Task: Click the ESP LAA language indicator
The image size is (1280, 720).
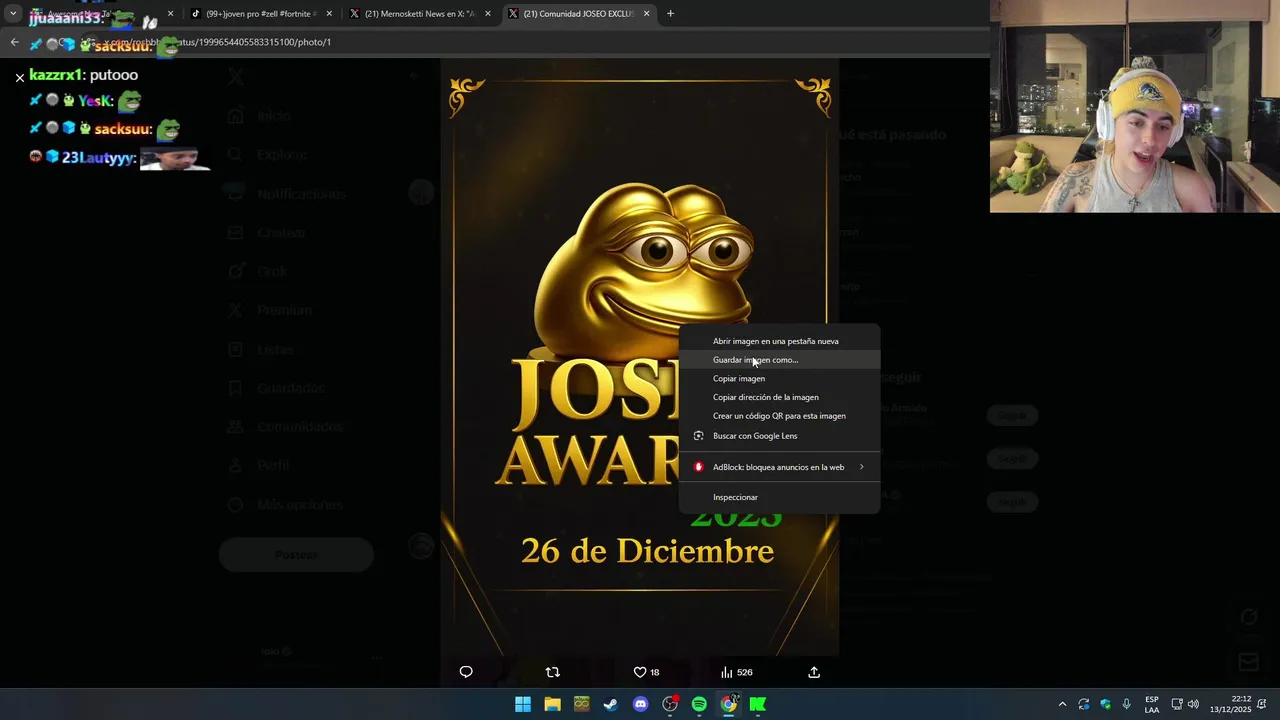Action: pyautogui.click(x=1152, y=704)
